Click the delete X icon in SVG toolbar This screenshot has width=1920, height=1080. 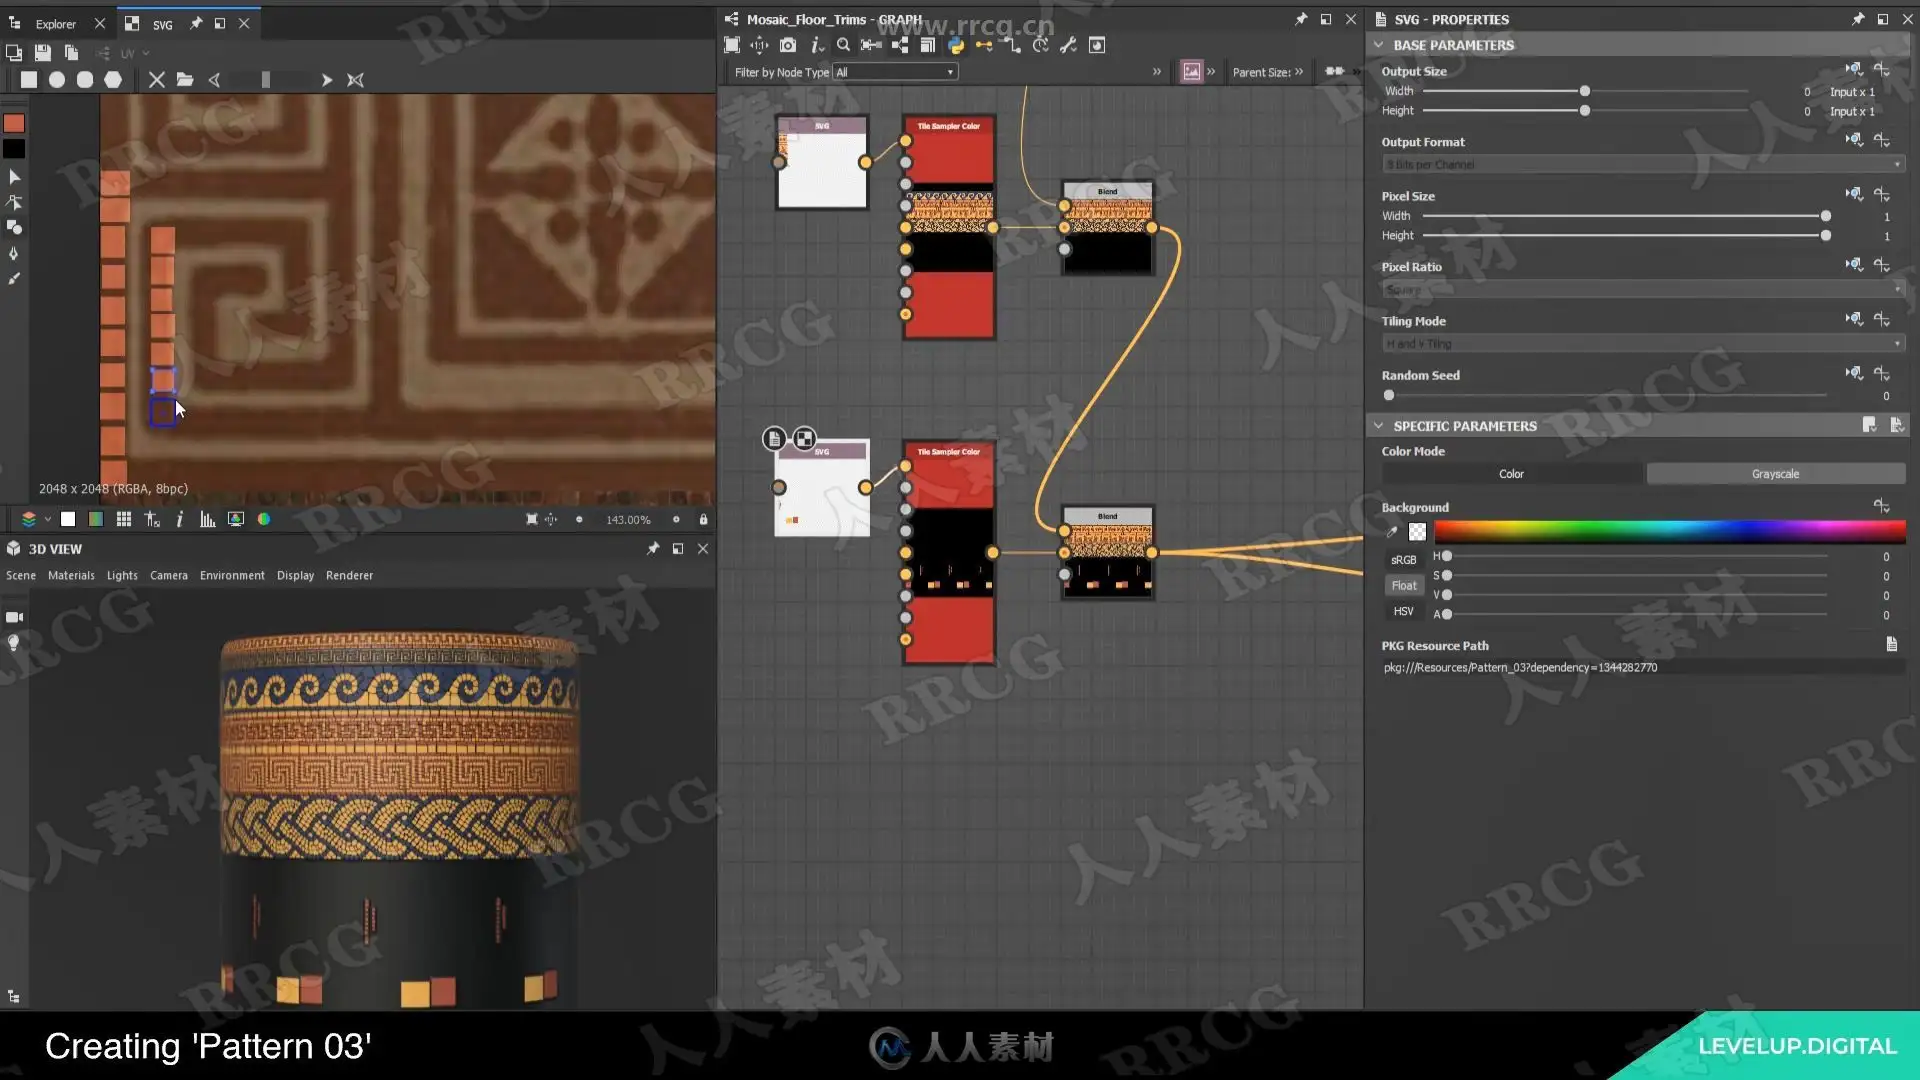tap(157, 79)
